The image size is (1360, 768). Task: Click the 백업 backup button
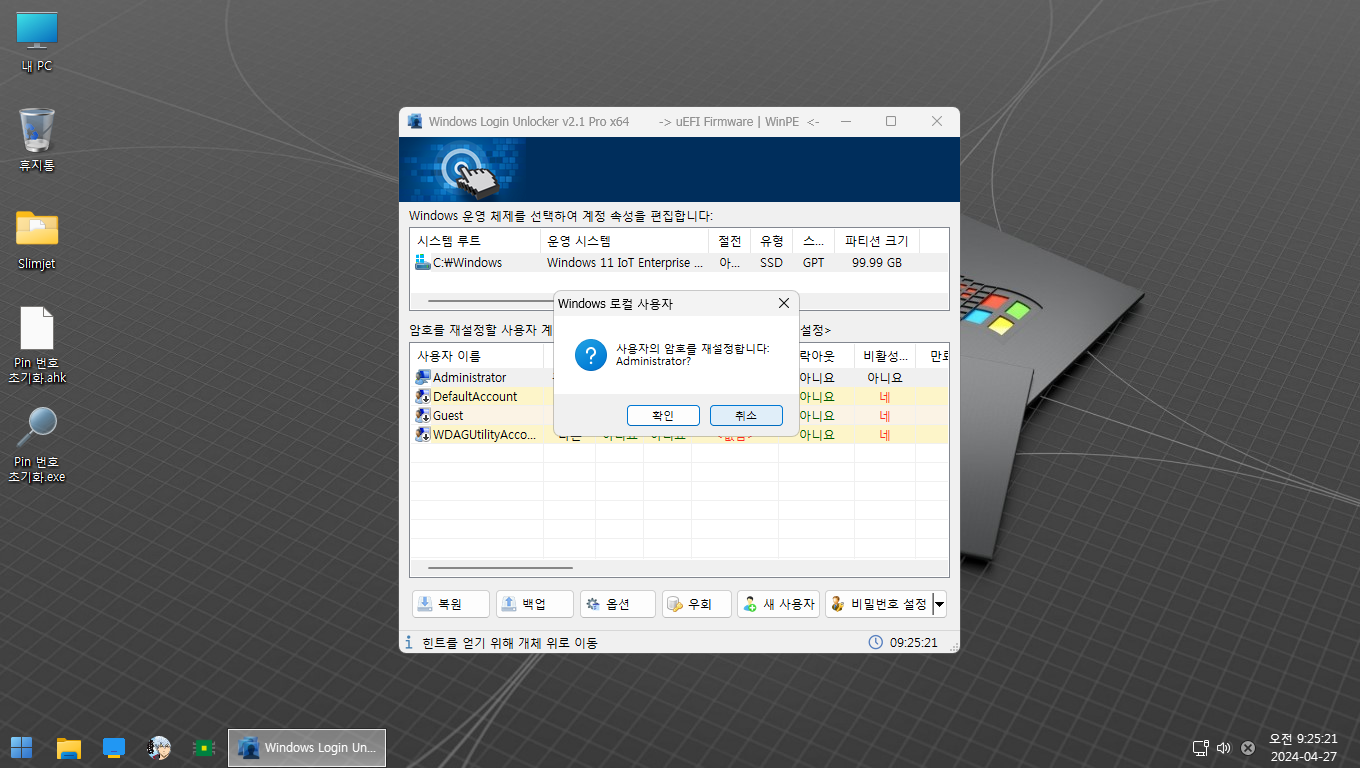535,604
